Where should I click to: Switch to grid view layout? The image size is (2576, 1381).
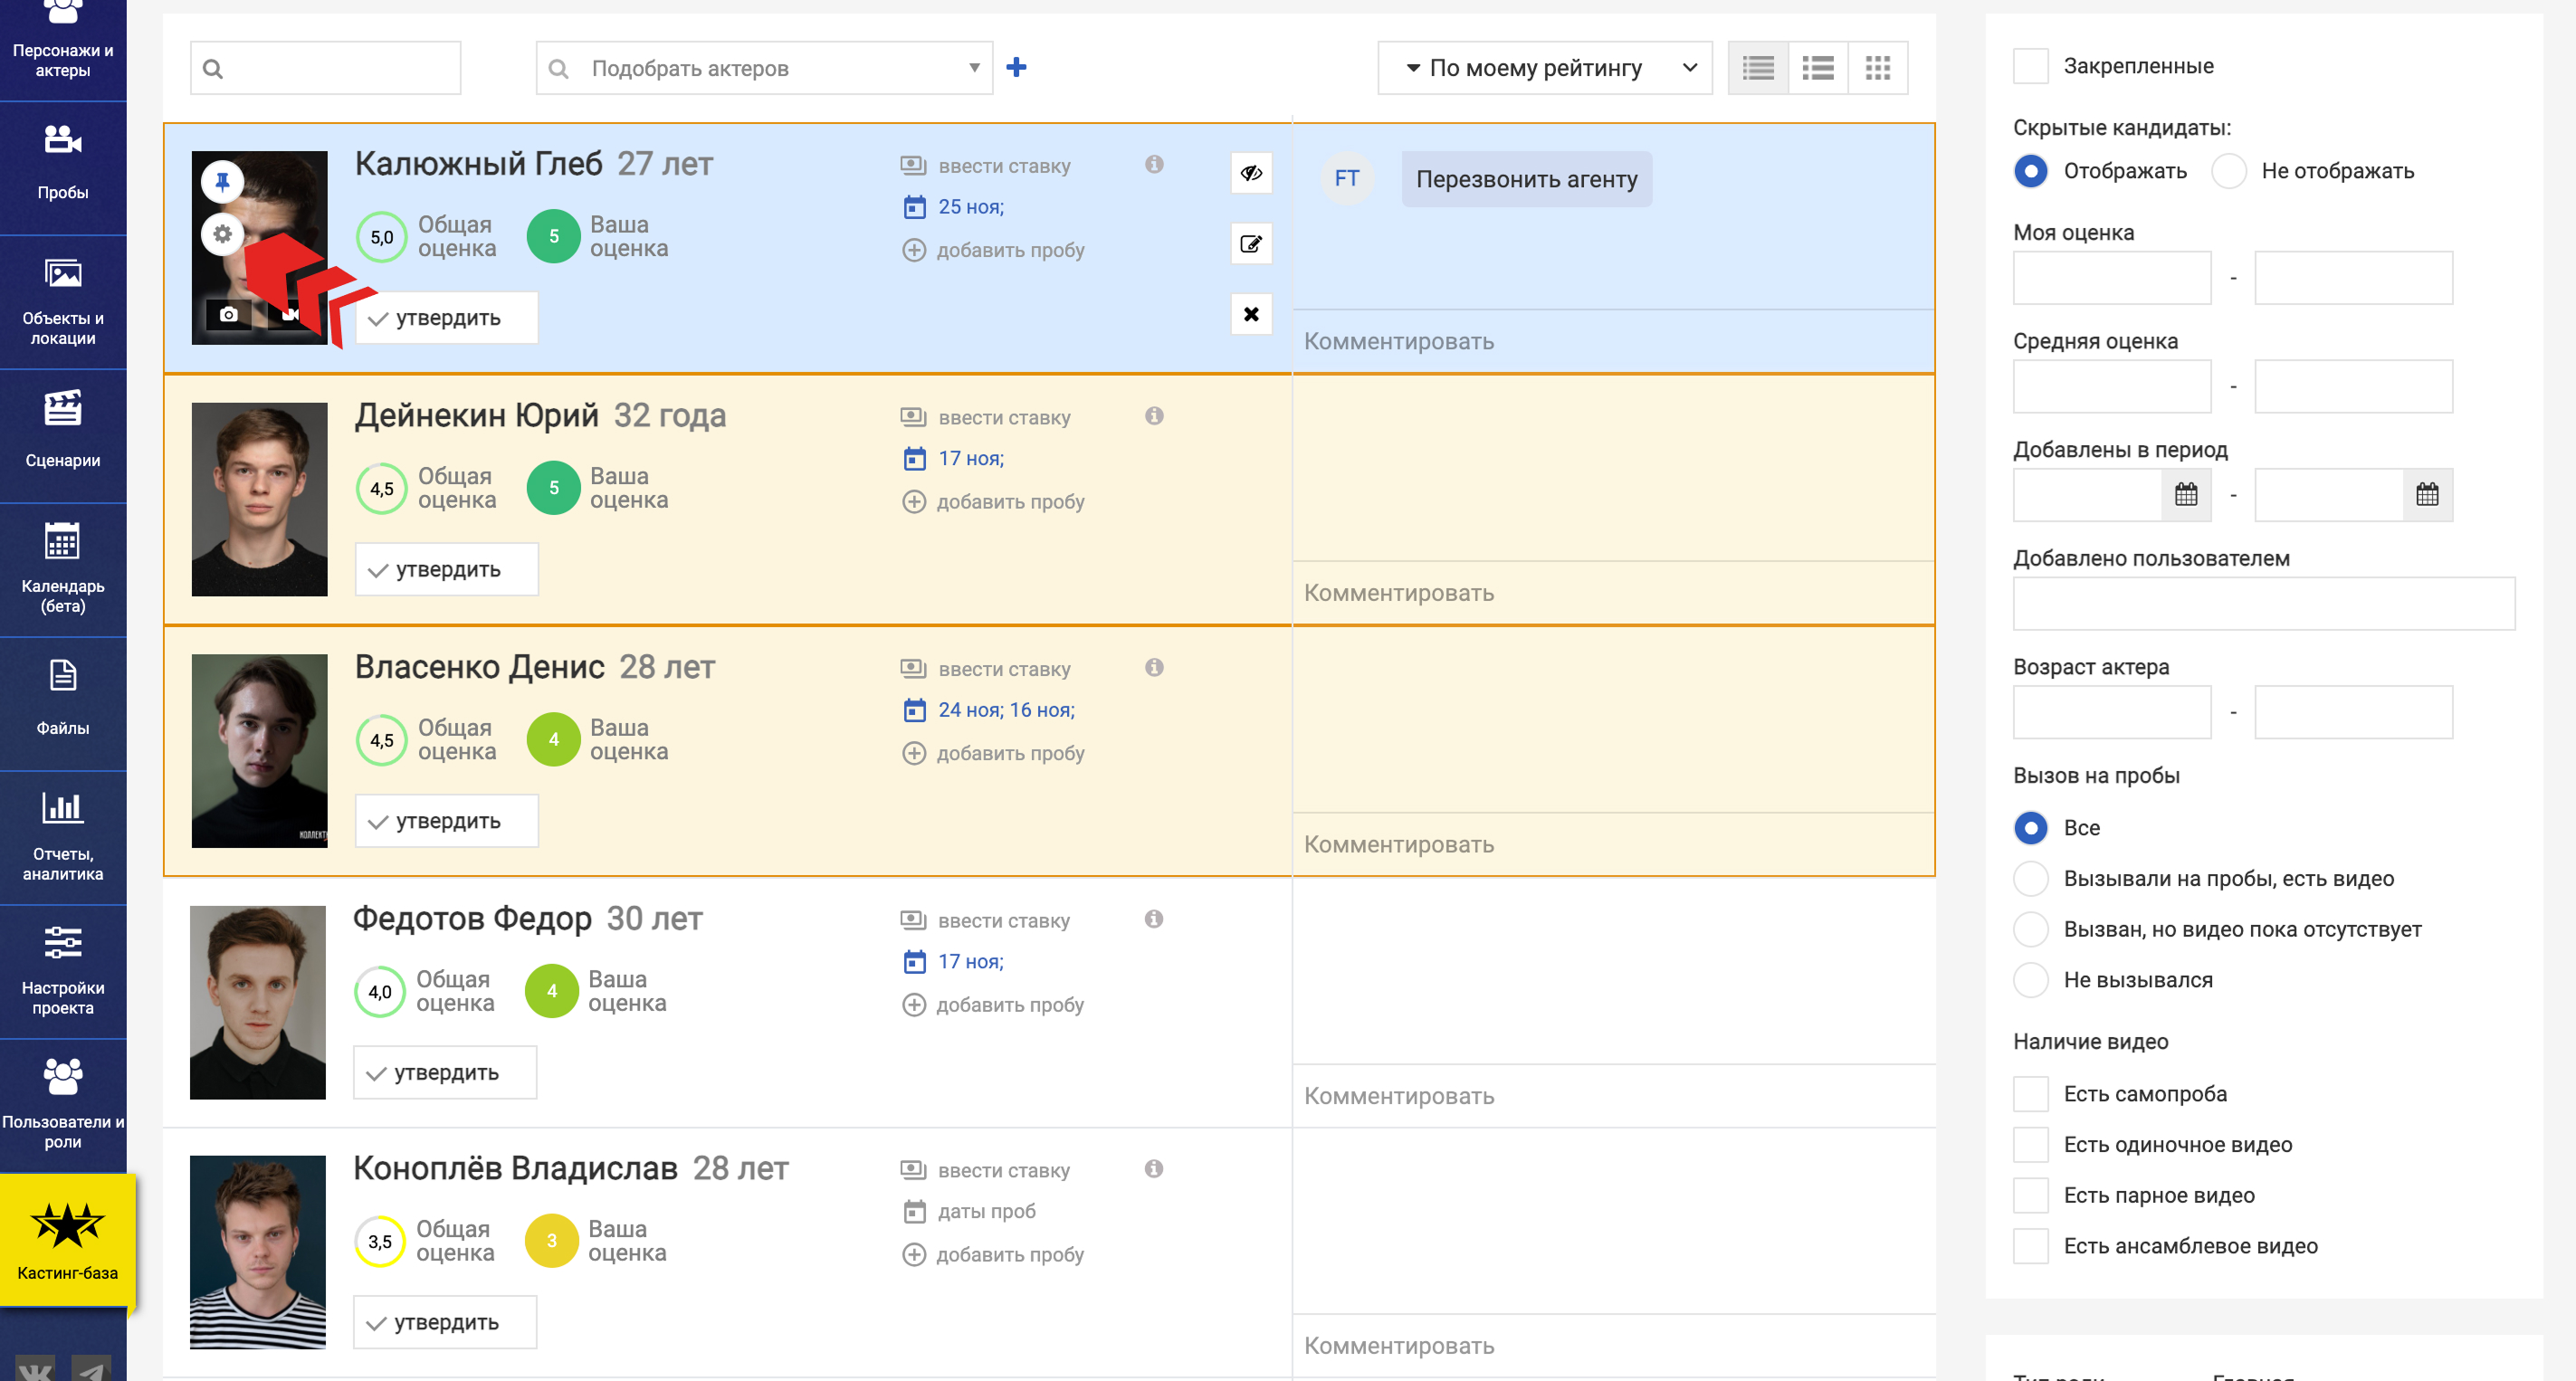coord(1877,68)
